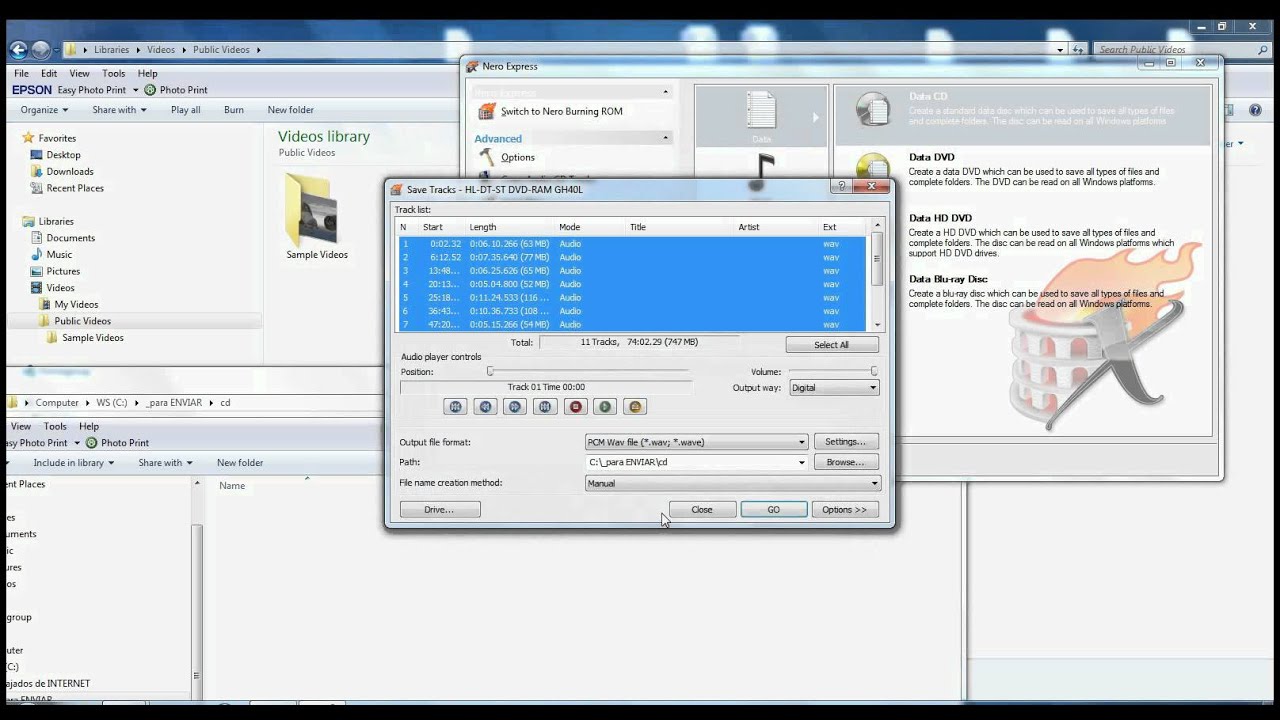Image resolution: width=1280 pixels, height=720 pixels.
Task: Stop playback with the red stop button
Action: point(575,407)
